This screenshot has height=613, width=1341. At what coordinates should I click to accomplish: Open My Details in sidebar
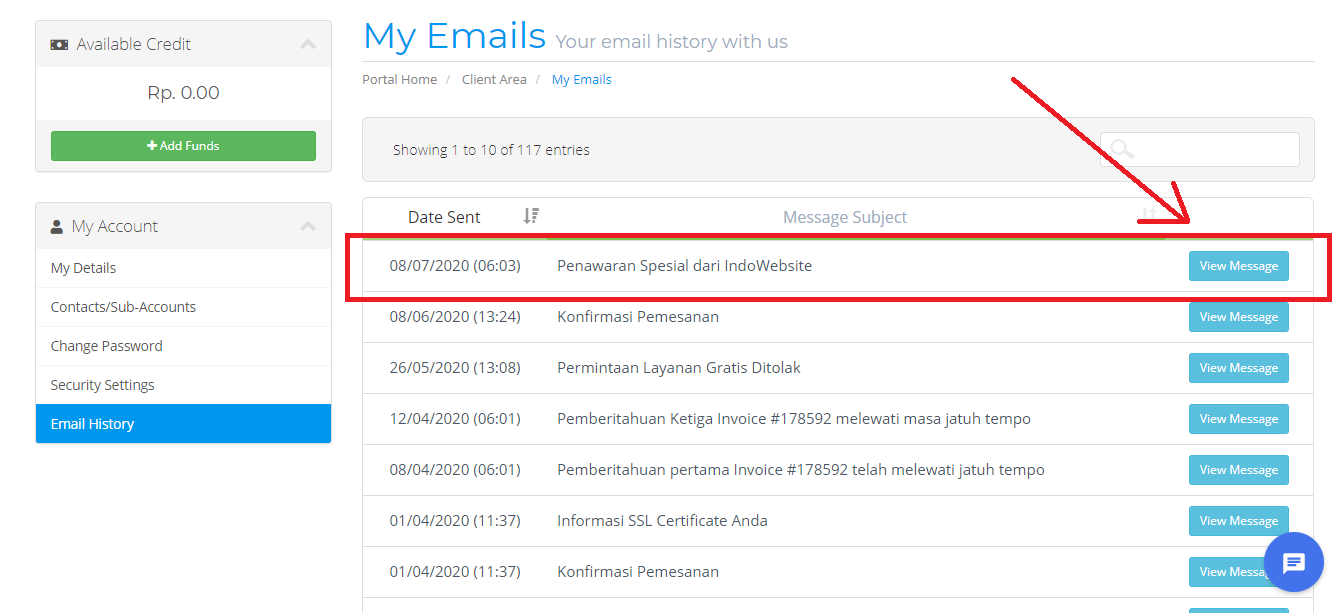[x=83, y=268]
